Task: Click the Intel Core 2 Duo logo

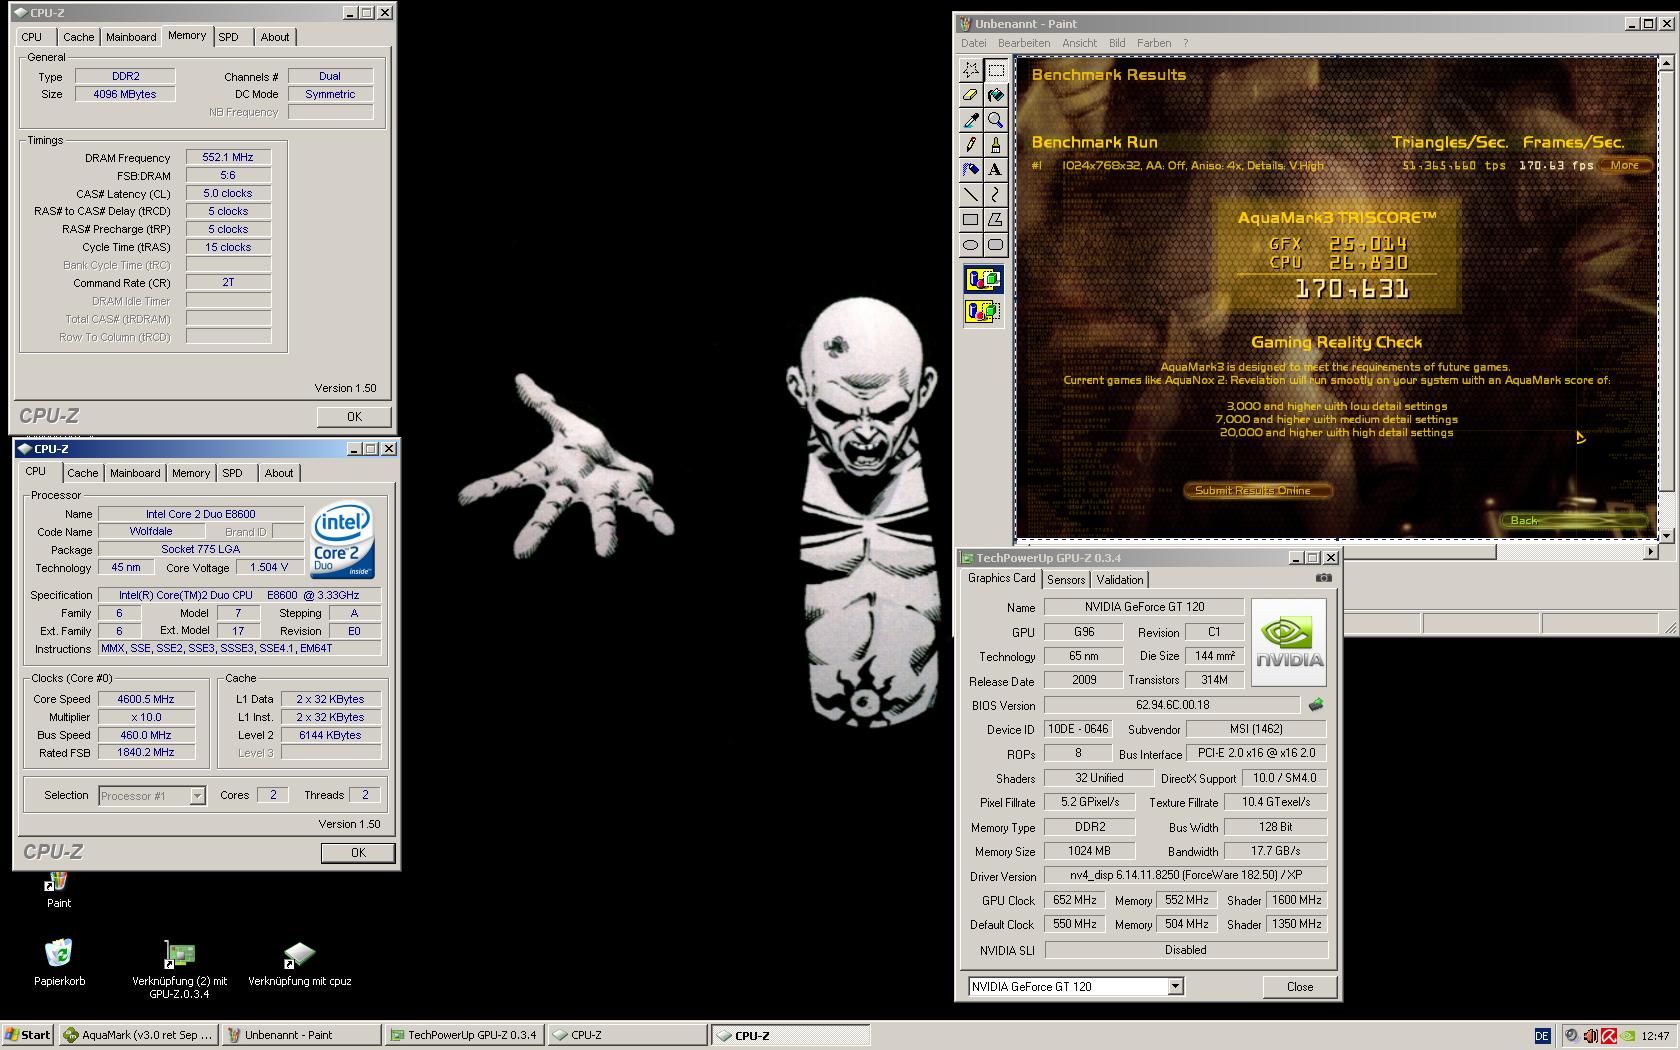Action: click(342, 539)
